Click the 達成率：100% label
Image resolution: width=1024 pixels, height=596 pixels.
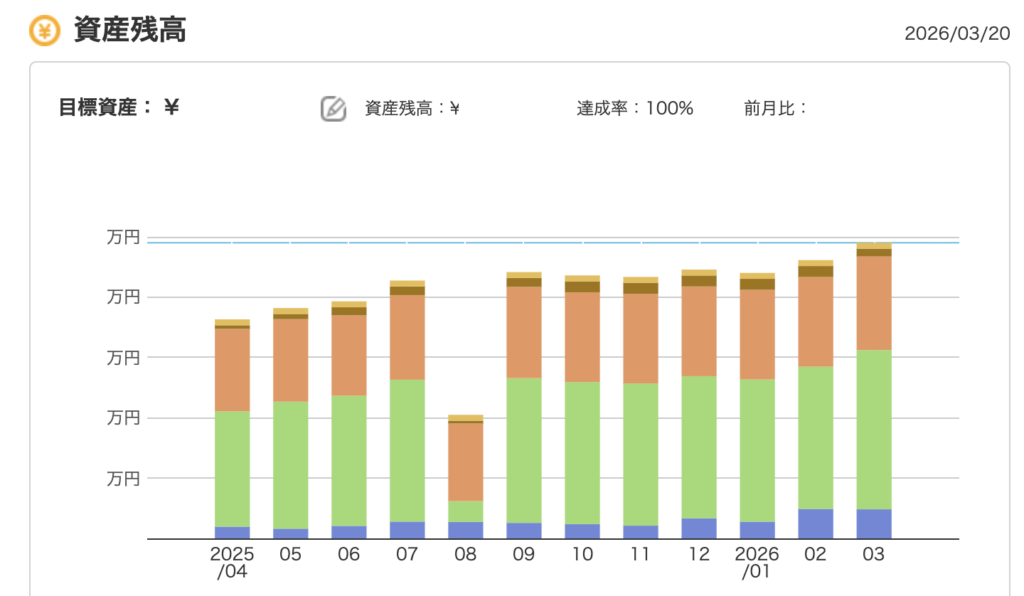coord(635,108)
